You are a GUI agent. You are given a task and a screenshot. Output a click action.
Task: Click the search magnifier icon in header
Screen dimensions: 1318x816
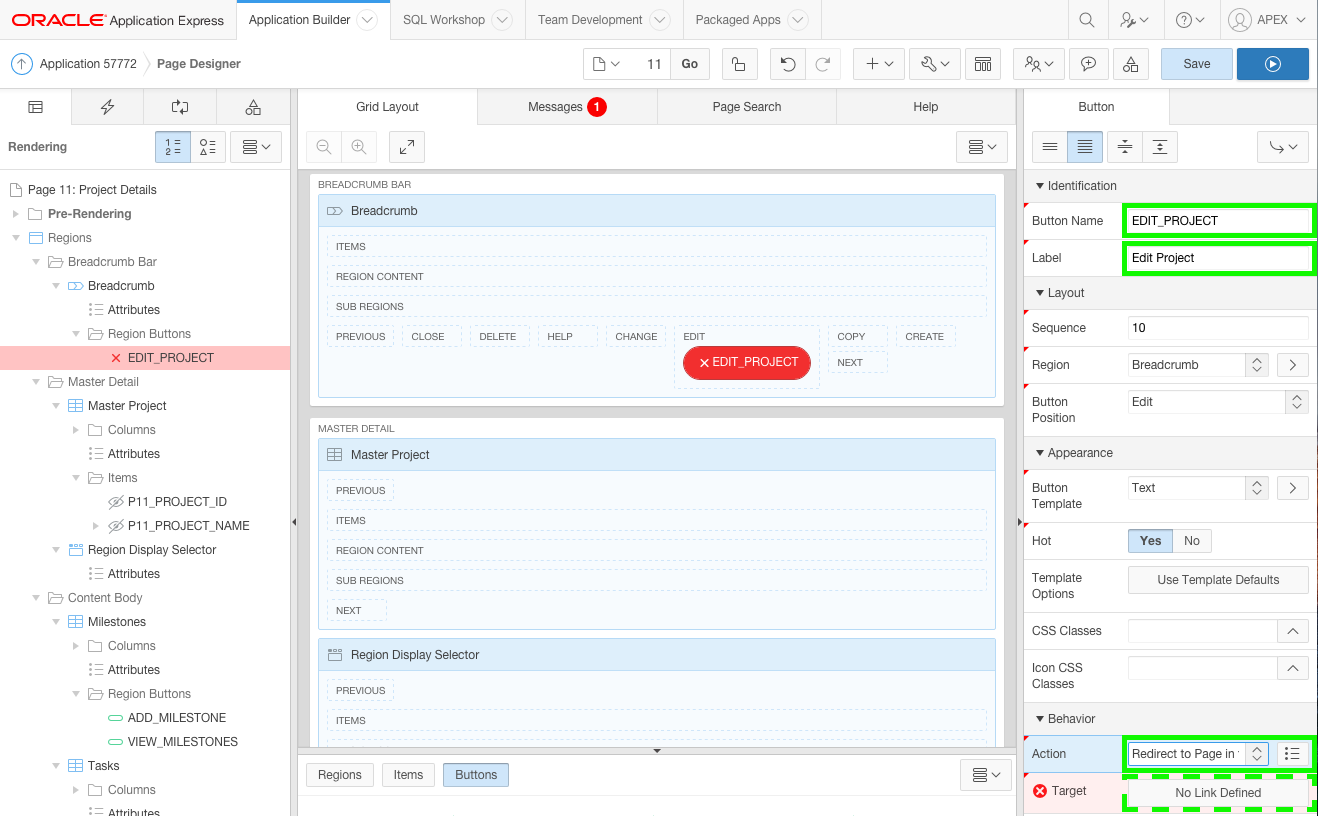click(x=1086, y=20)
